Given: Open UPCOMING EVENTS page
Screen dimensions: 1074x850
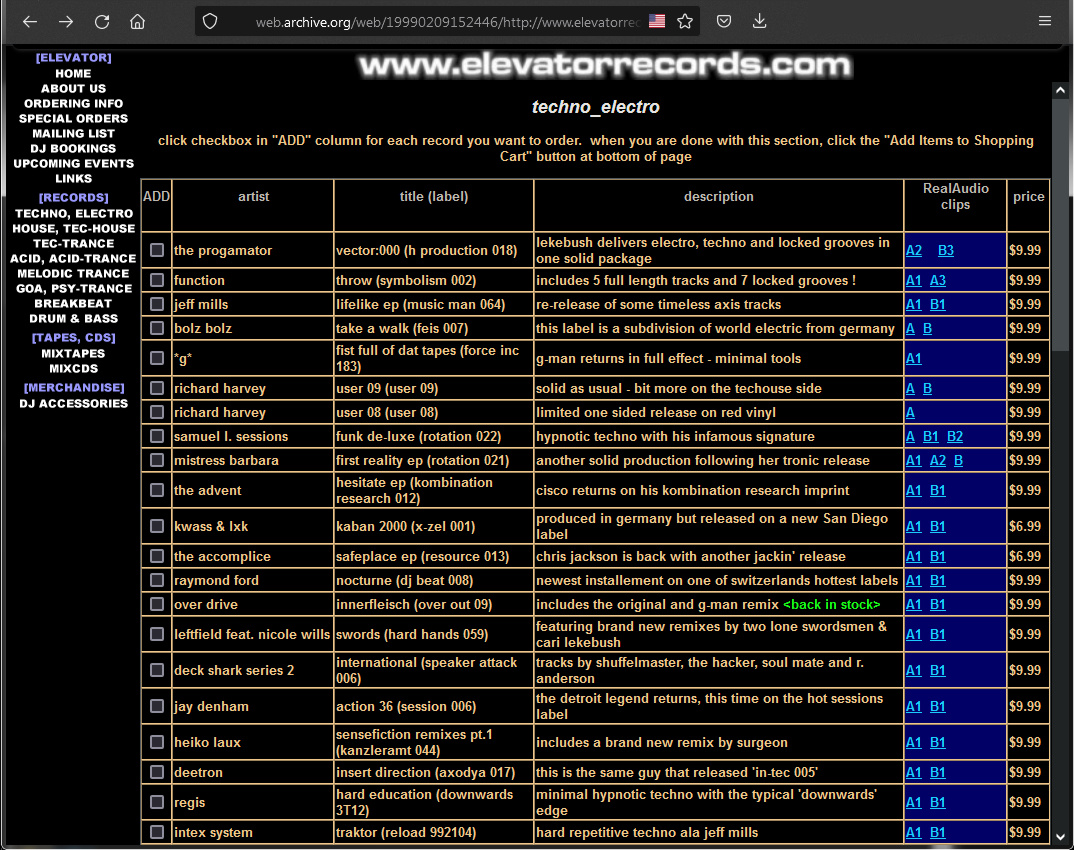Looking at the screenshot, I should pos(73,164).
